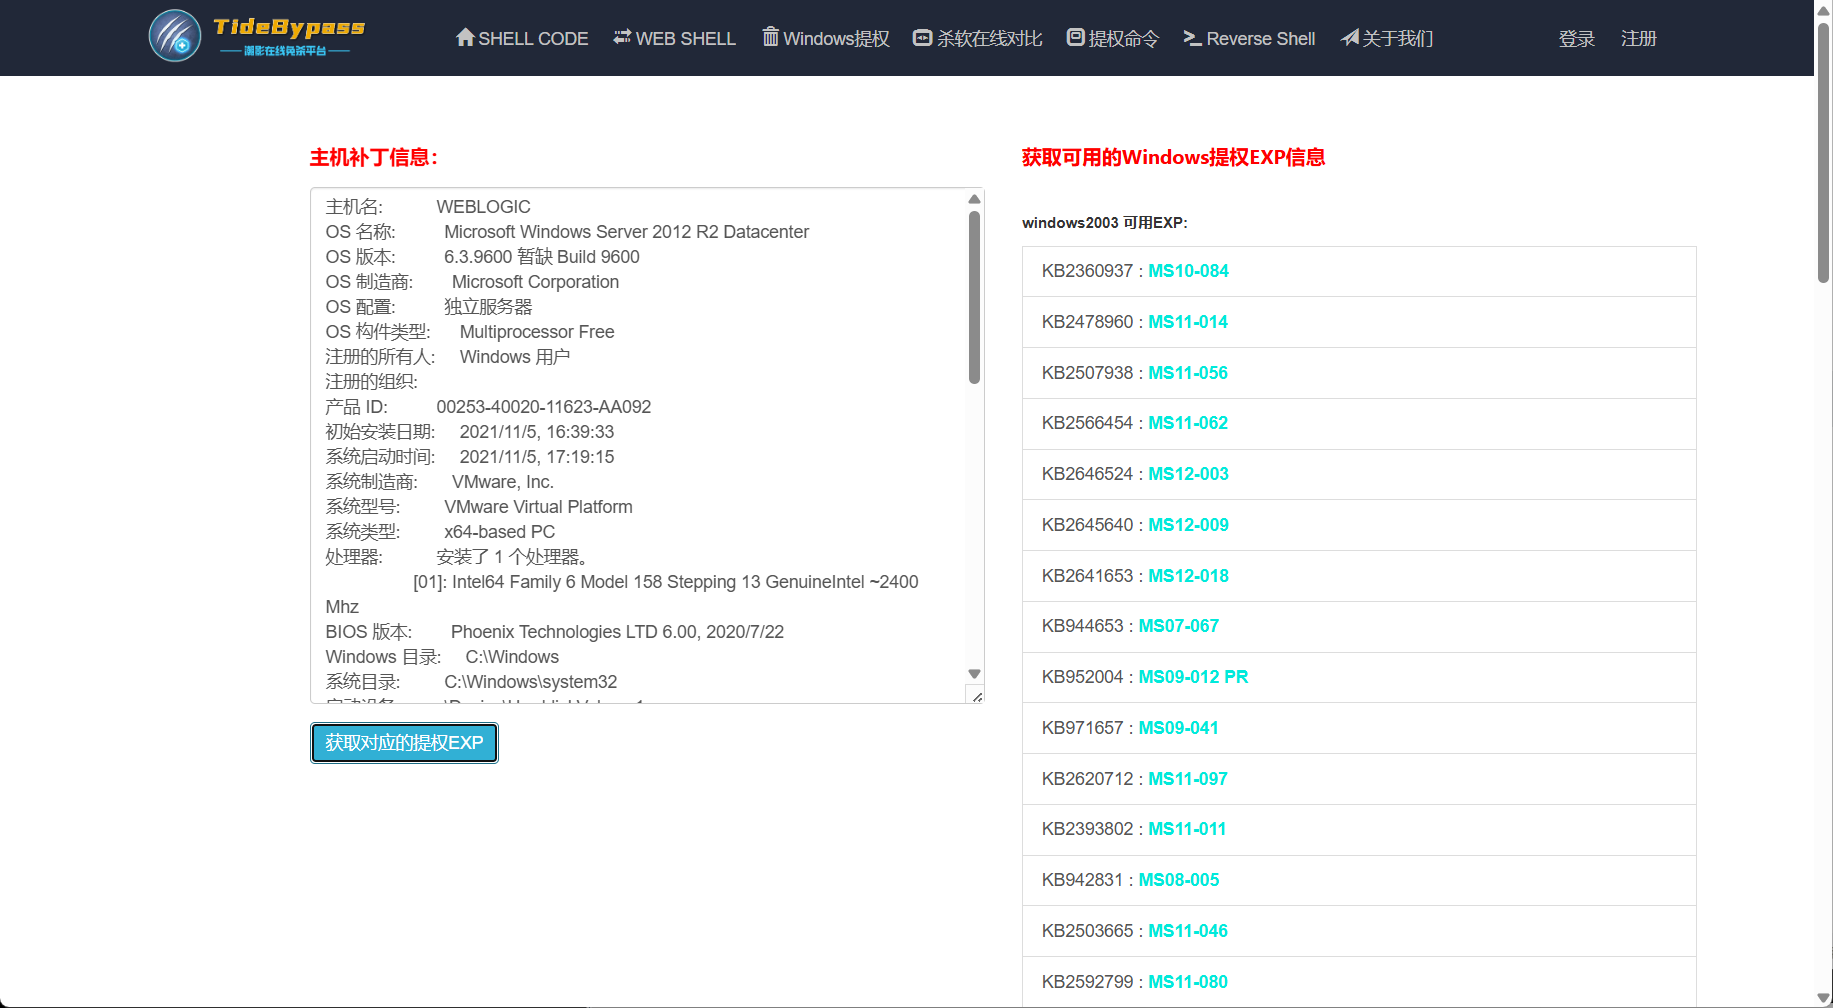Open the MS11-097 exploit link
1833x1008 pixels.
[1188, 779]
